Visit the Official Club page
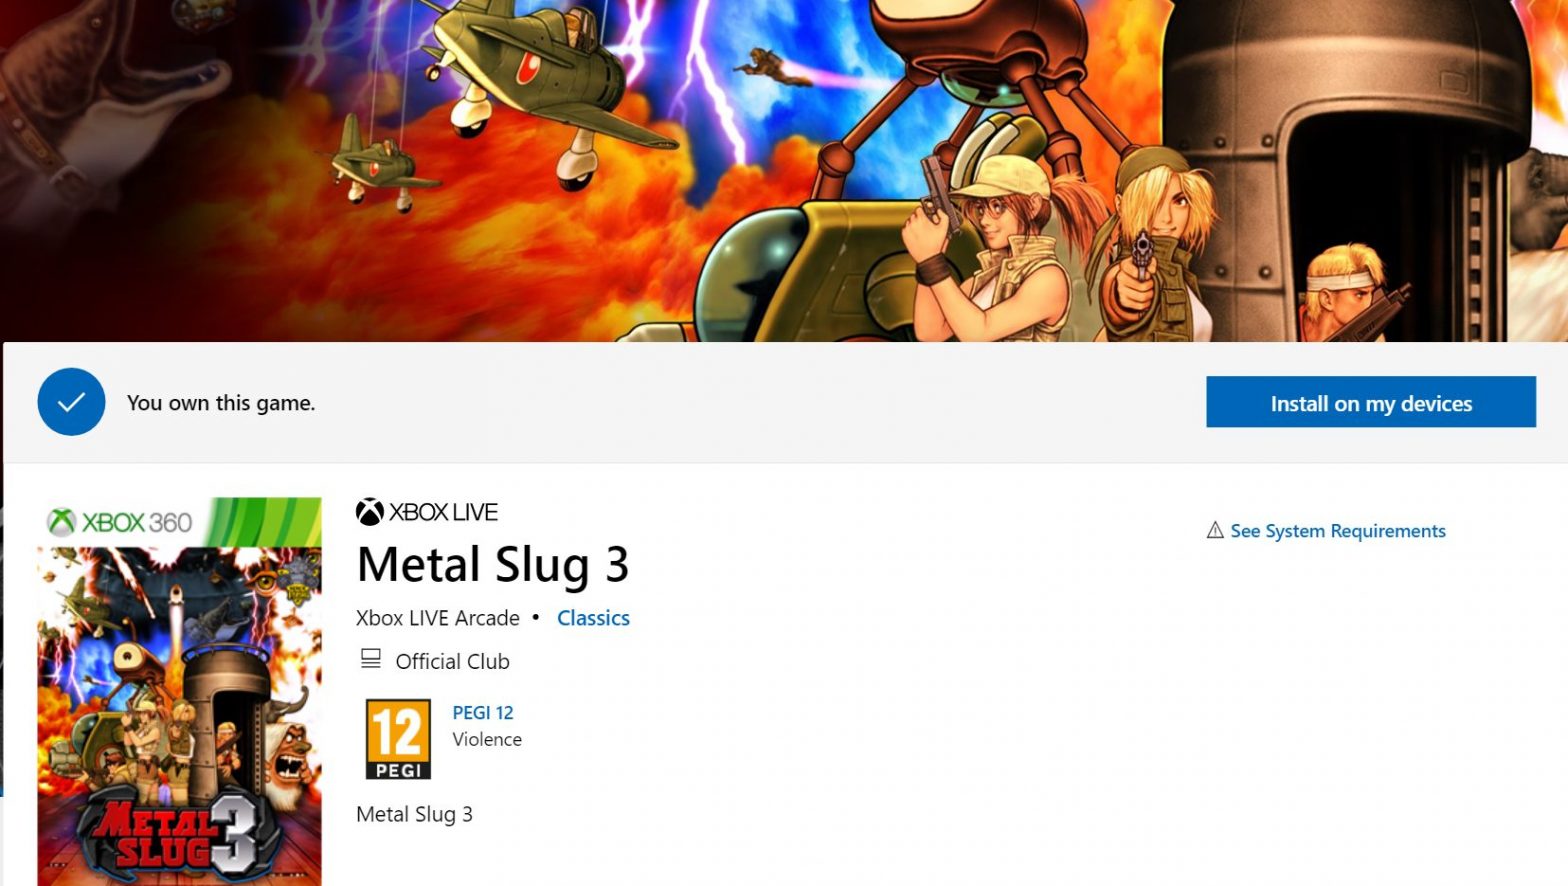Image resolution: width=1568 pixels, height=886 pixels. point(452,661)
